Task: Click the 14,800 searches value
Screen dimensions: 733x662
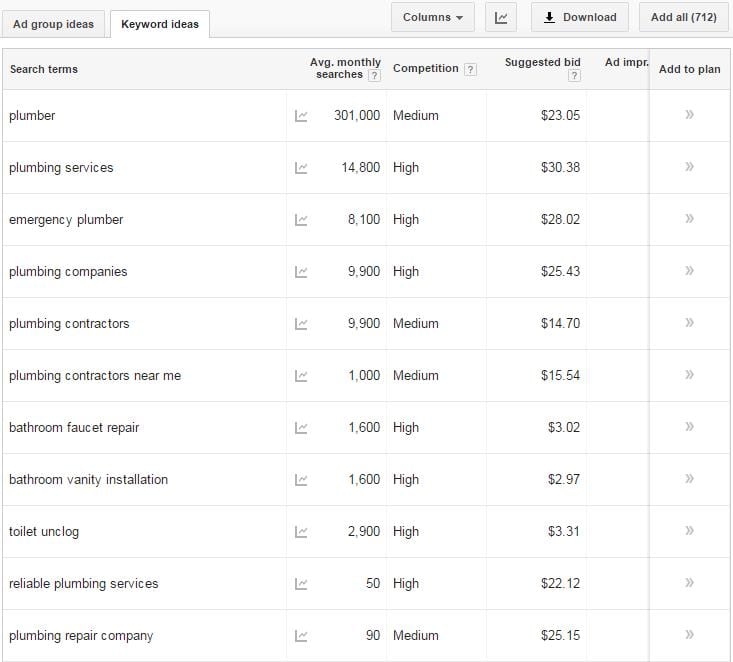Action: point(360,167)
